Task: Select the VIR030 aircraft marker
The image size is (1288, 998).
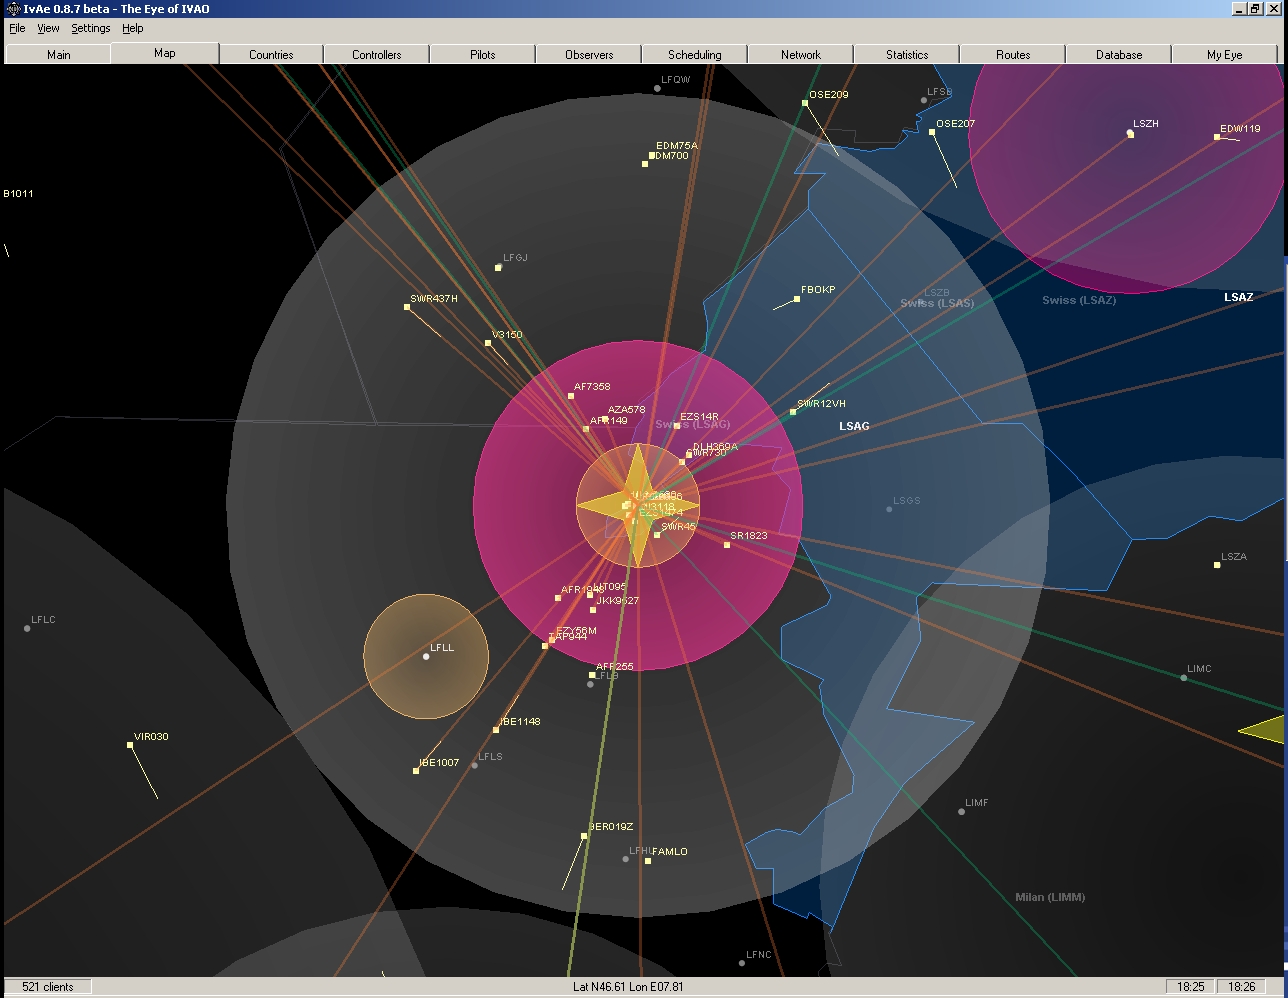Action: (130, 745)
